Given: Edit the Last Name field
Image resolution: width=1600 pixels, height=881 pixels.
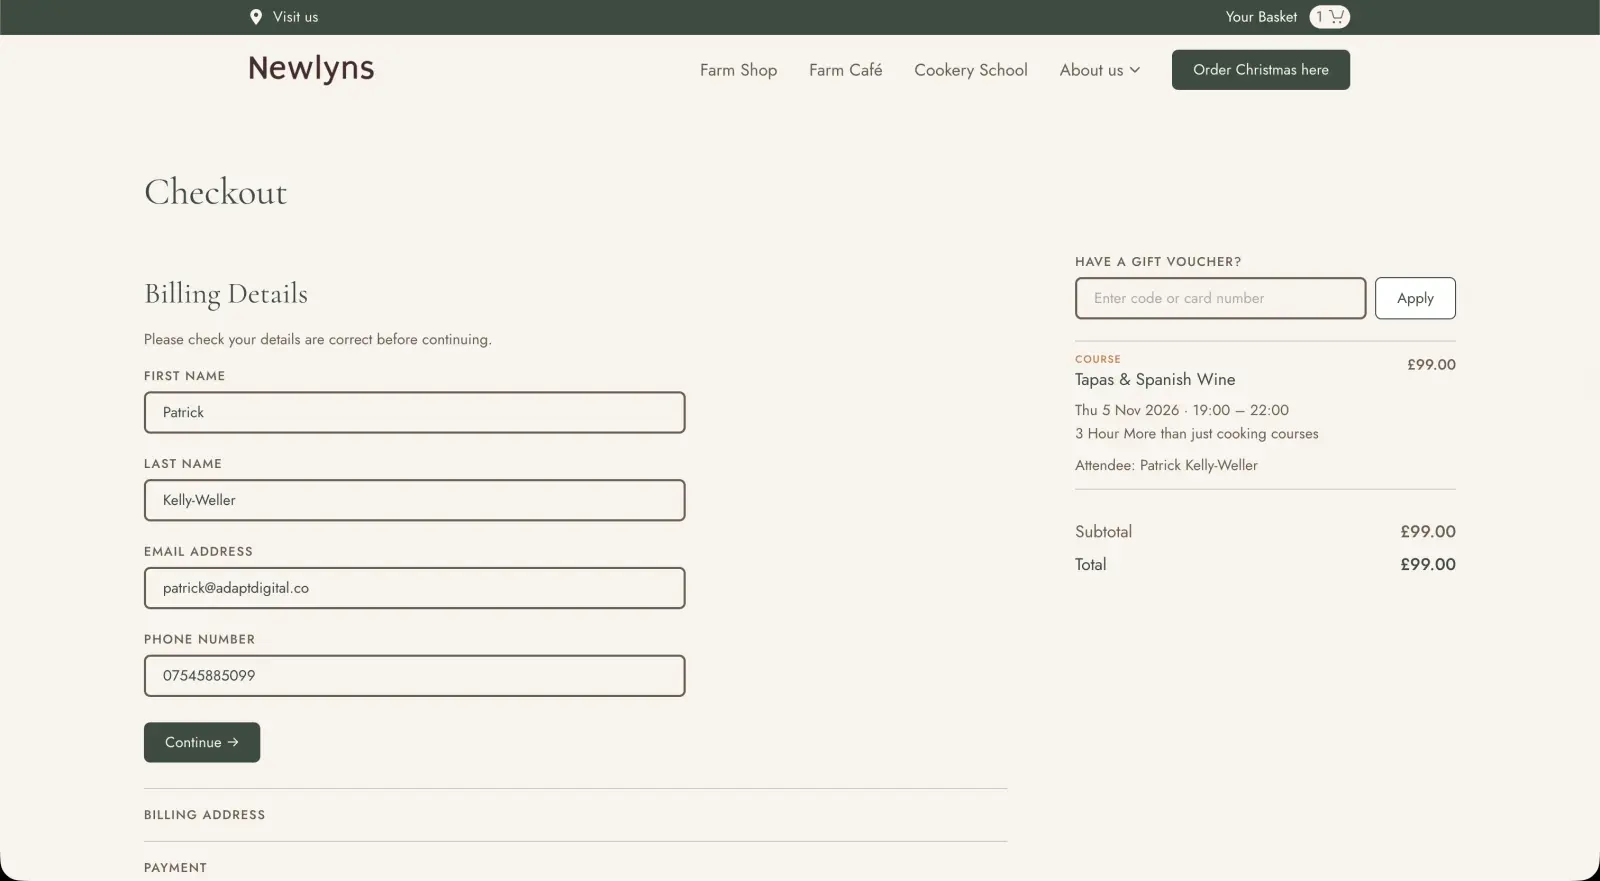Looking at the screenshot, I should (x=414, y=500).
